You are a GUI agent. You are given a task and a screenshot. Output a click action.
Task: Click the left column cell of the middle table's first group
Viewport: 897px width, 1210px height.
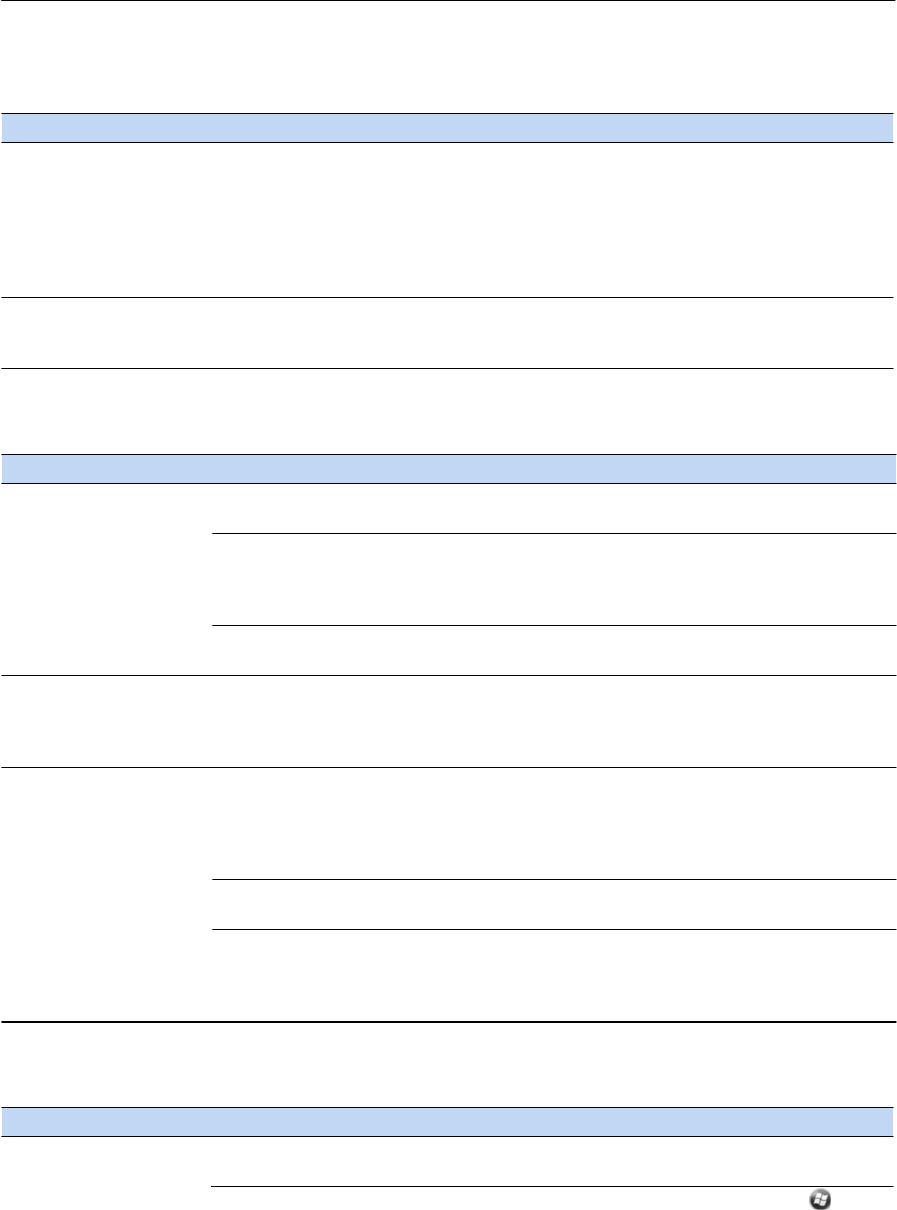pos(108,580)
